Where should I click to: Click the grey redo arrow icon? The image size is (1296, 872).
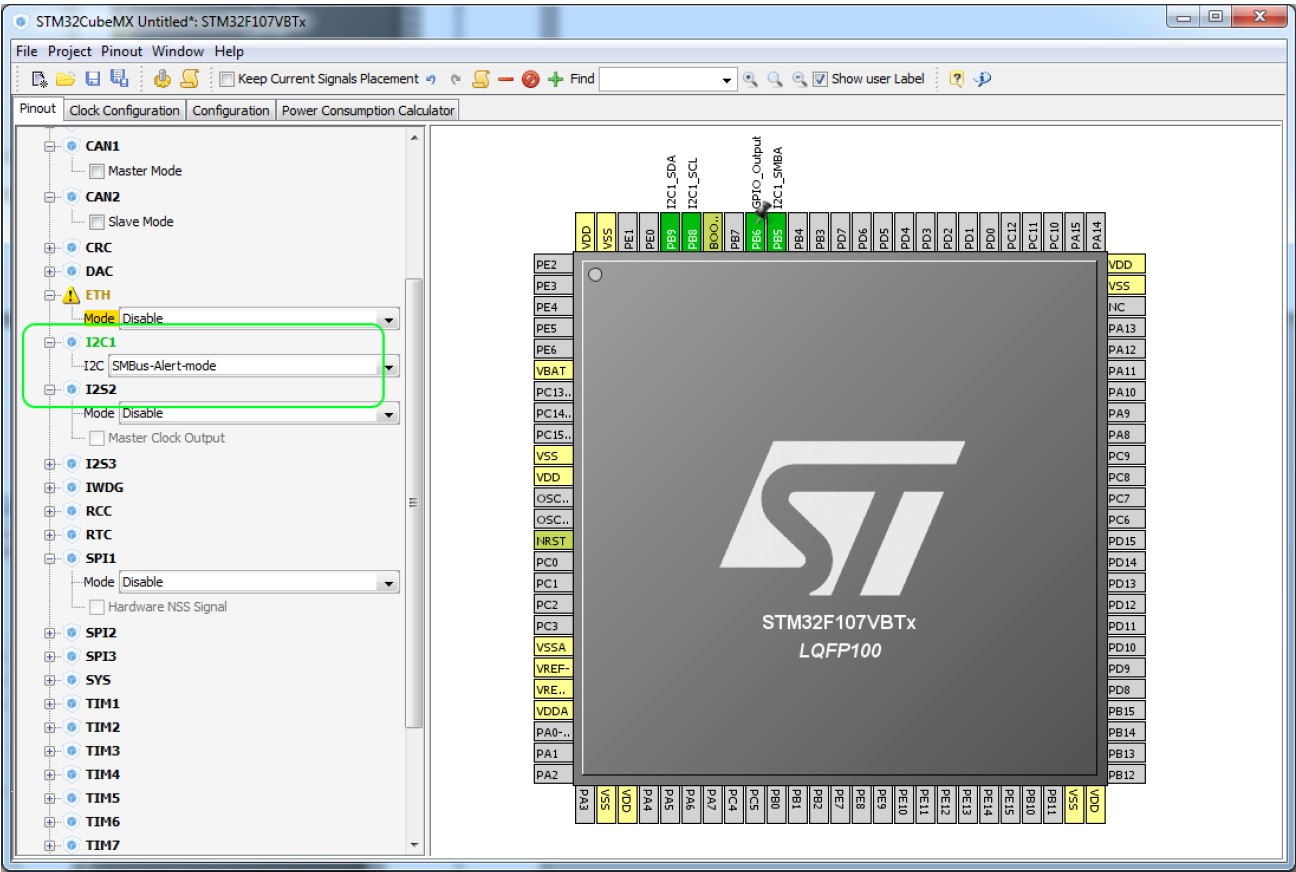pyautogui.click(x=455, y=79)
